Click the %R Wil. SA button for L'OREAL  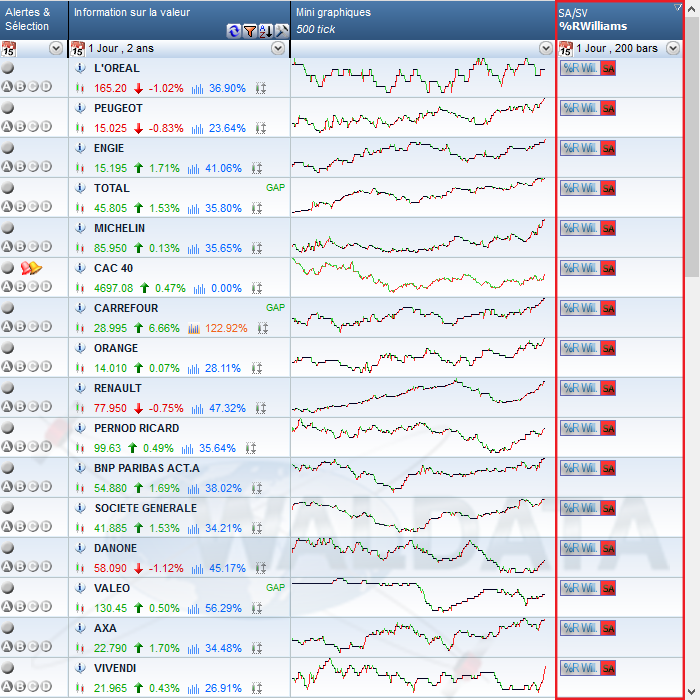click(x=588, y=68)
